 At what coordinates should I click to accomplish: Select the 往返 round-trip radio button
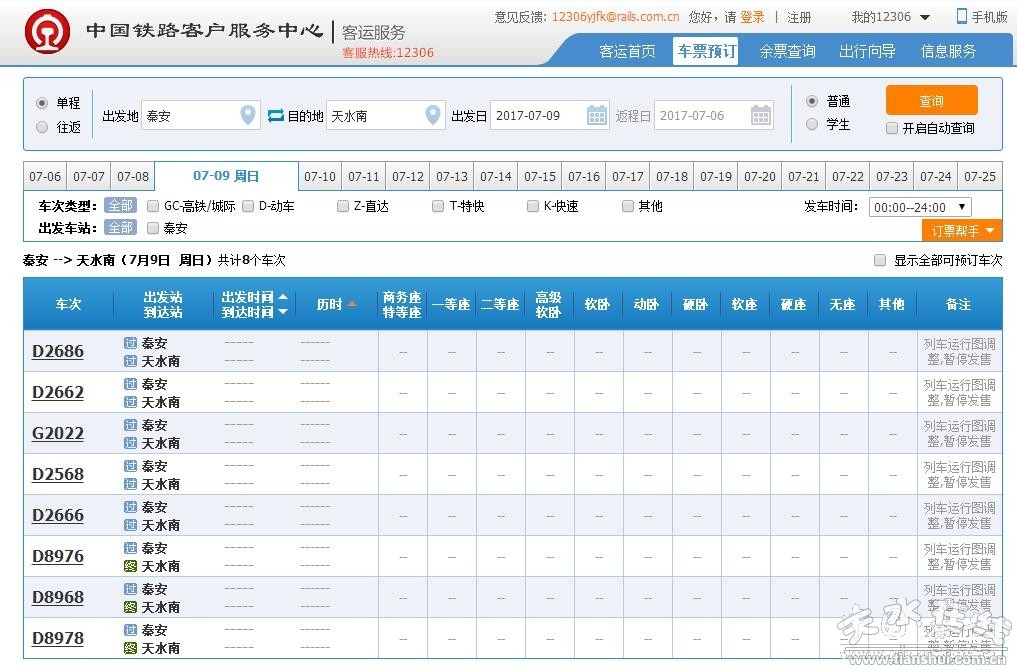tap(42, 127)
